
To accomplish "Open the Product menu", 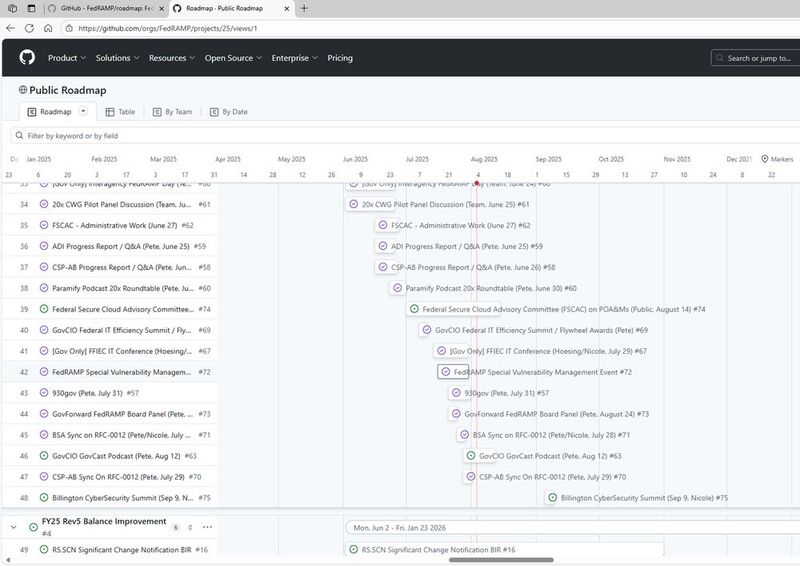I will click(67, 58).
